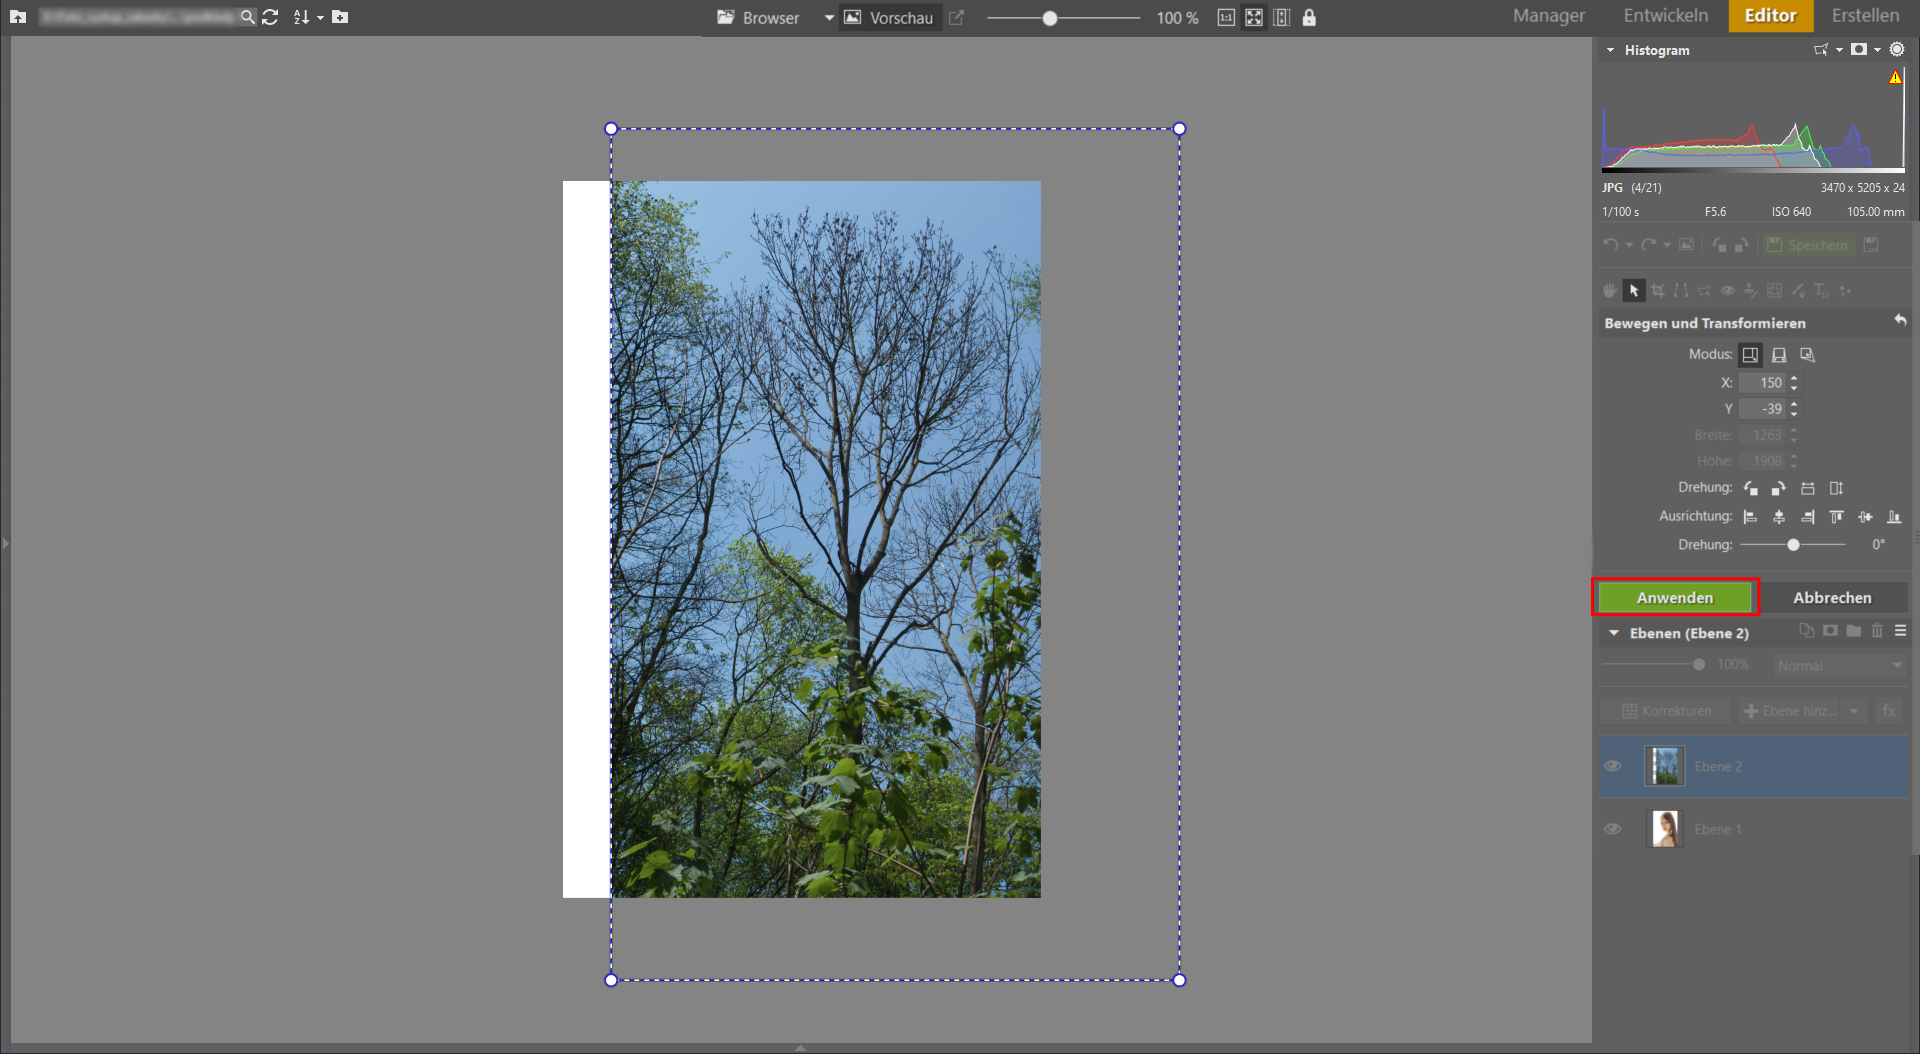Center layer vertically

click(x=1865, y=517)
